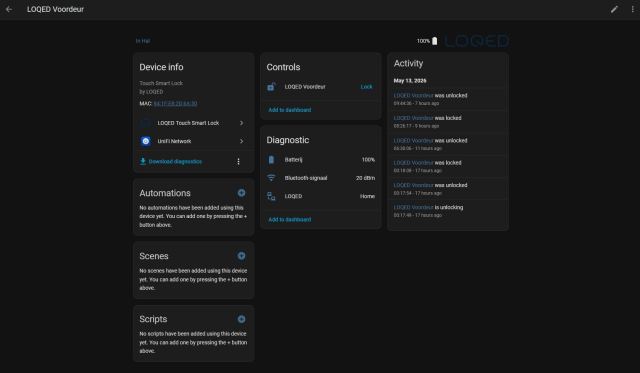Click the UniFi Network integration icon

tap(146, 141)
